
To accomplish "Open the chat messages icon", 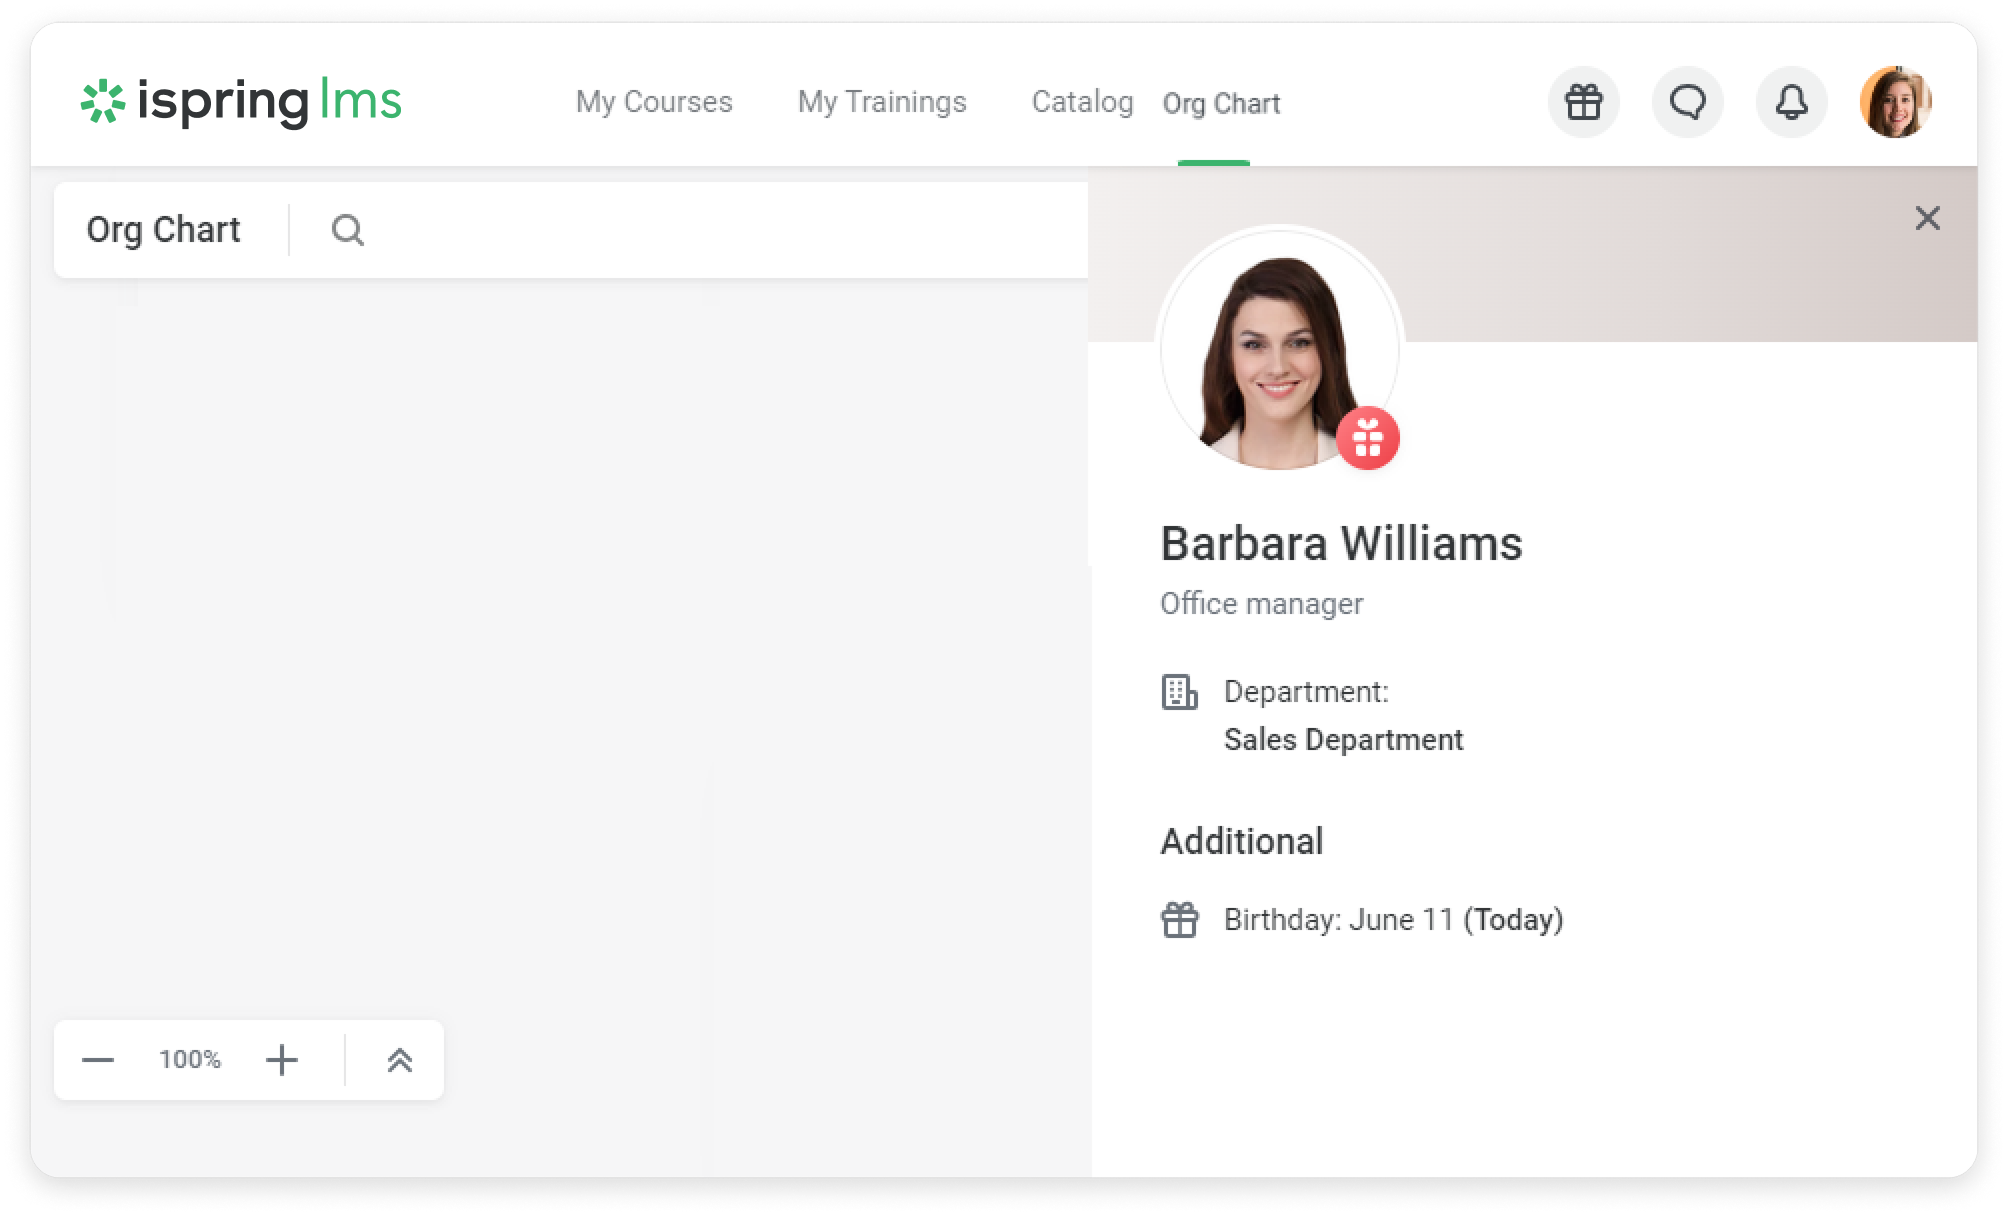I will point(1687,102).
